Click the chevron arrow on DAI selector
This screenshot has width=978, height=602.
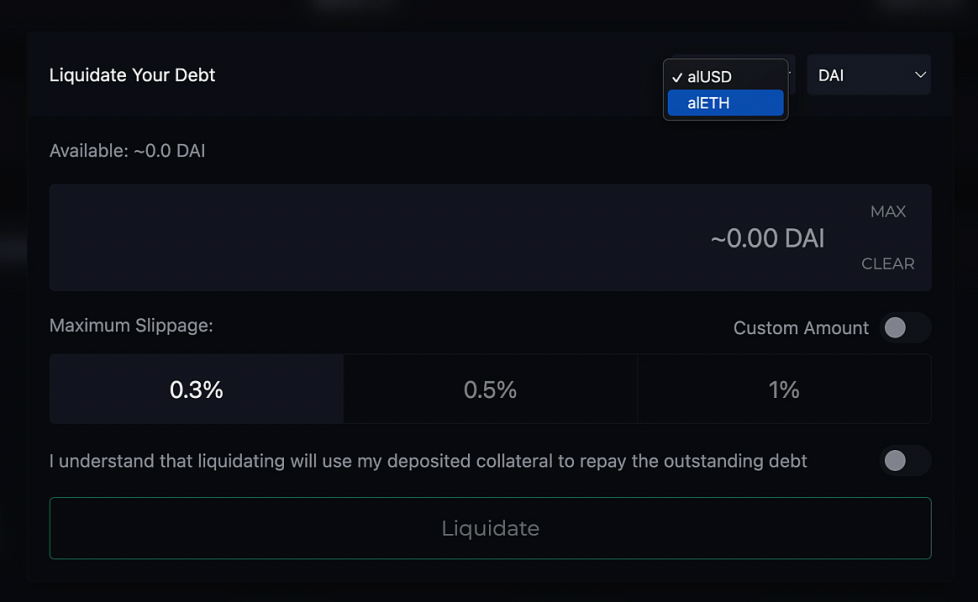[x=920, y=75]
